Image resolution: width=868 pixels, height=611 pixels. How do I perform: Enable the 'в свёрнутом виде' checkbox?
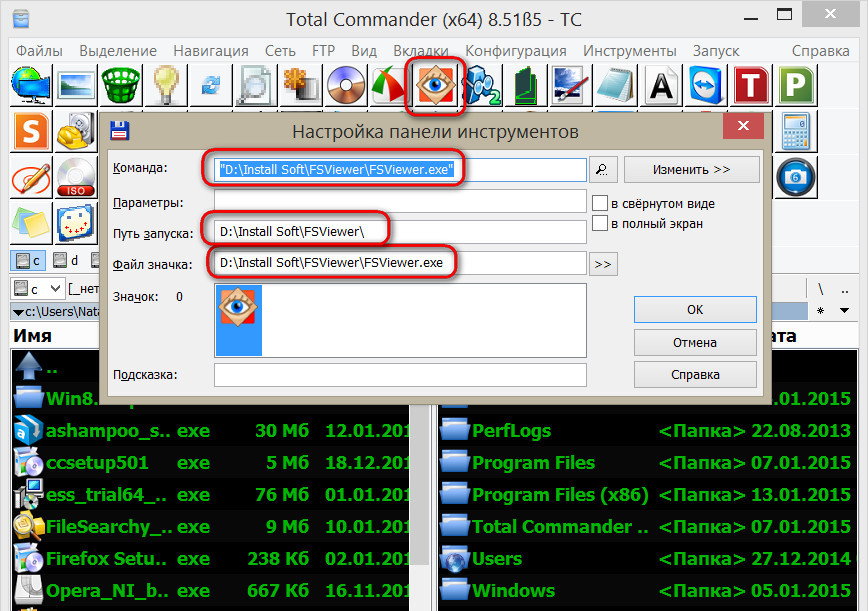click(x=600, y=203)
